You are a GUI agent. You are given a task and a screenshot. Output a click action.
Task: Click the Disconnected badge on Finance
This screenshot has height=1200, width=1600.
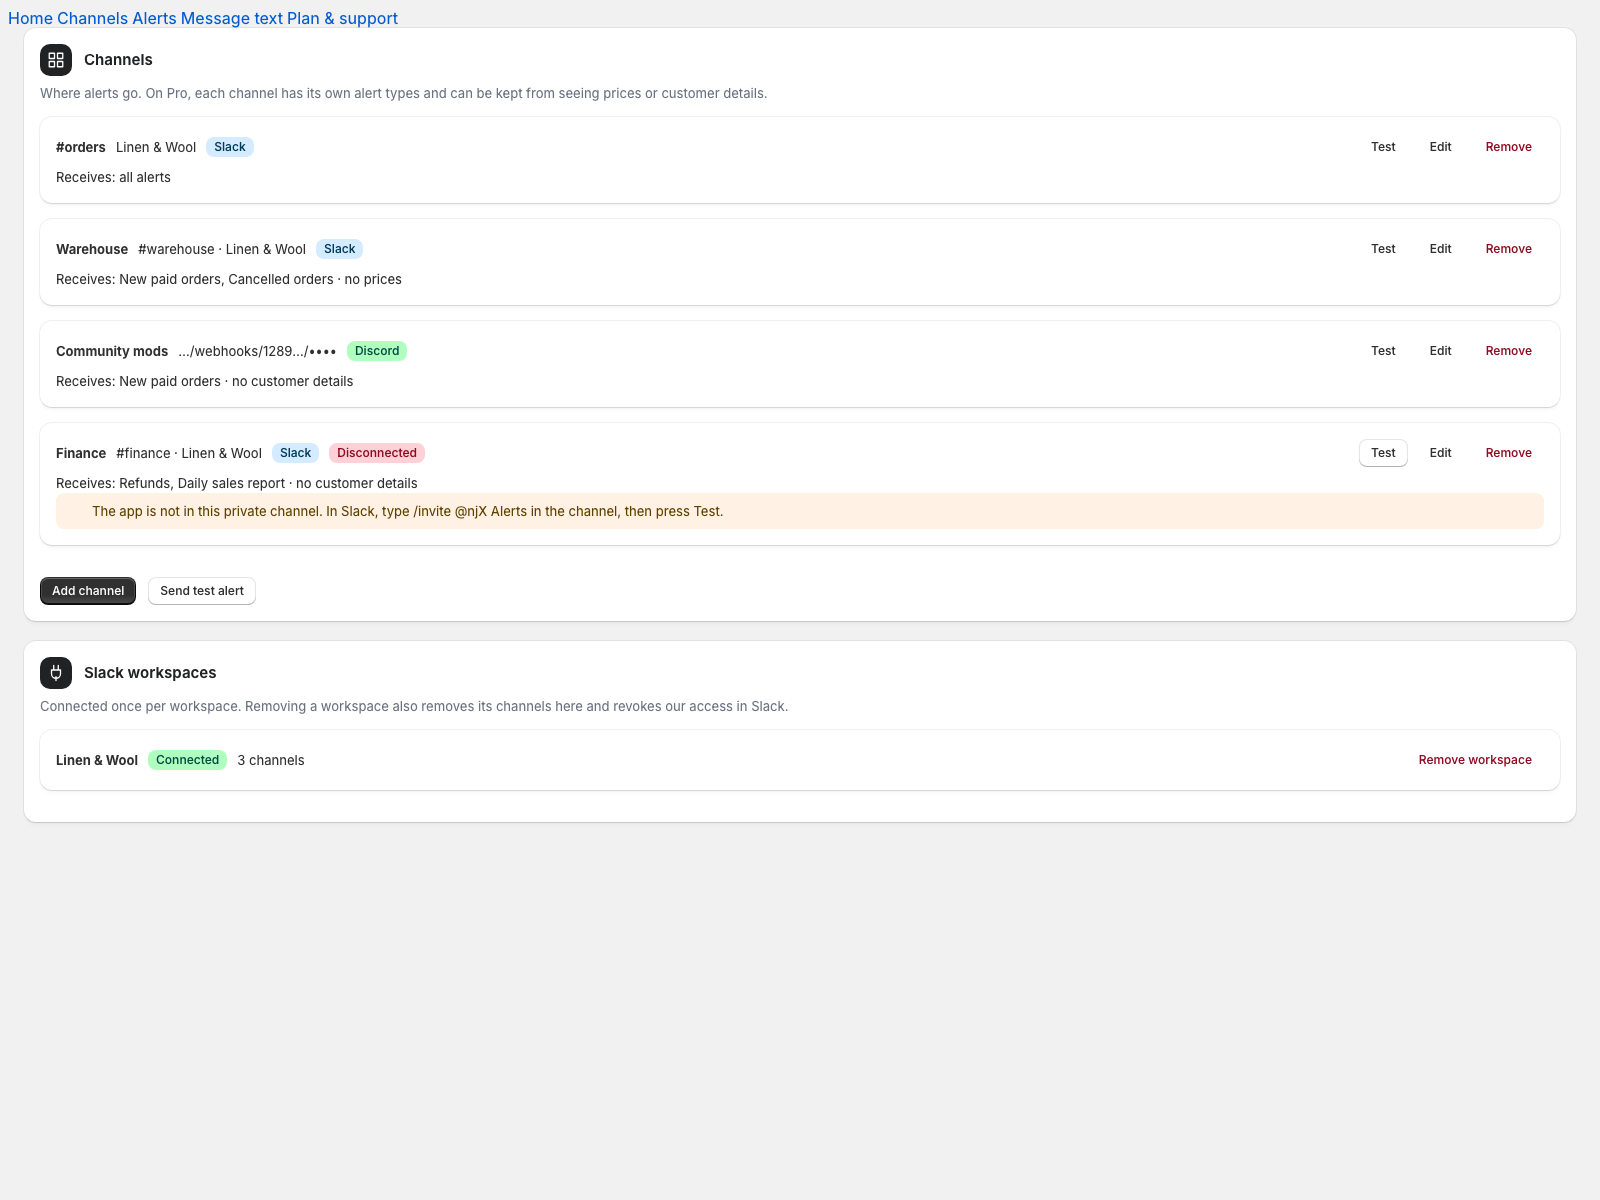[377, 453]
